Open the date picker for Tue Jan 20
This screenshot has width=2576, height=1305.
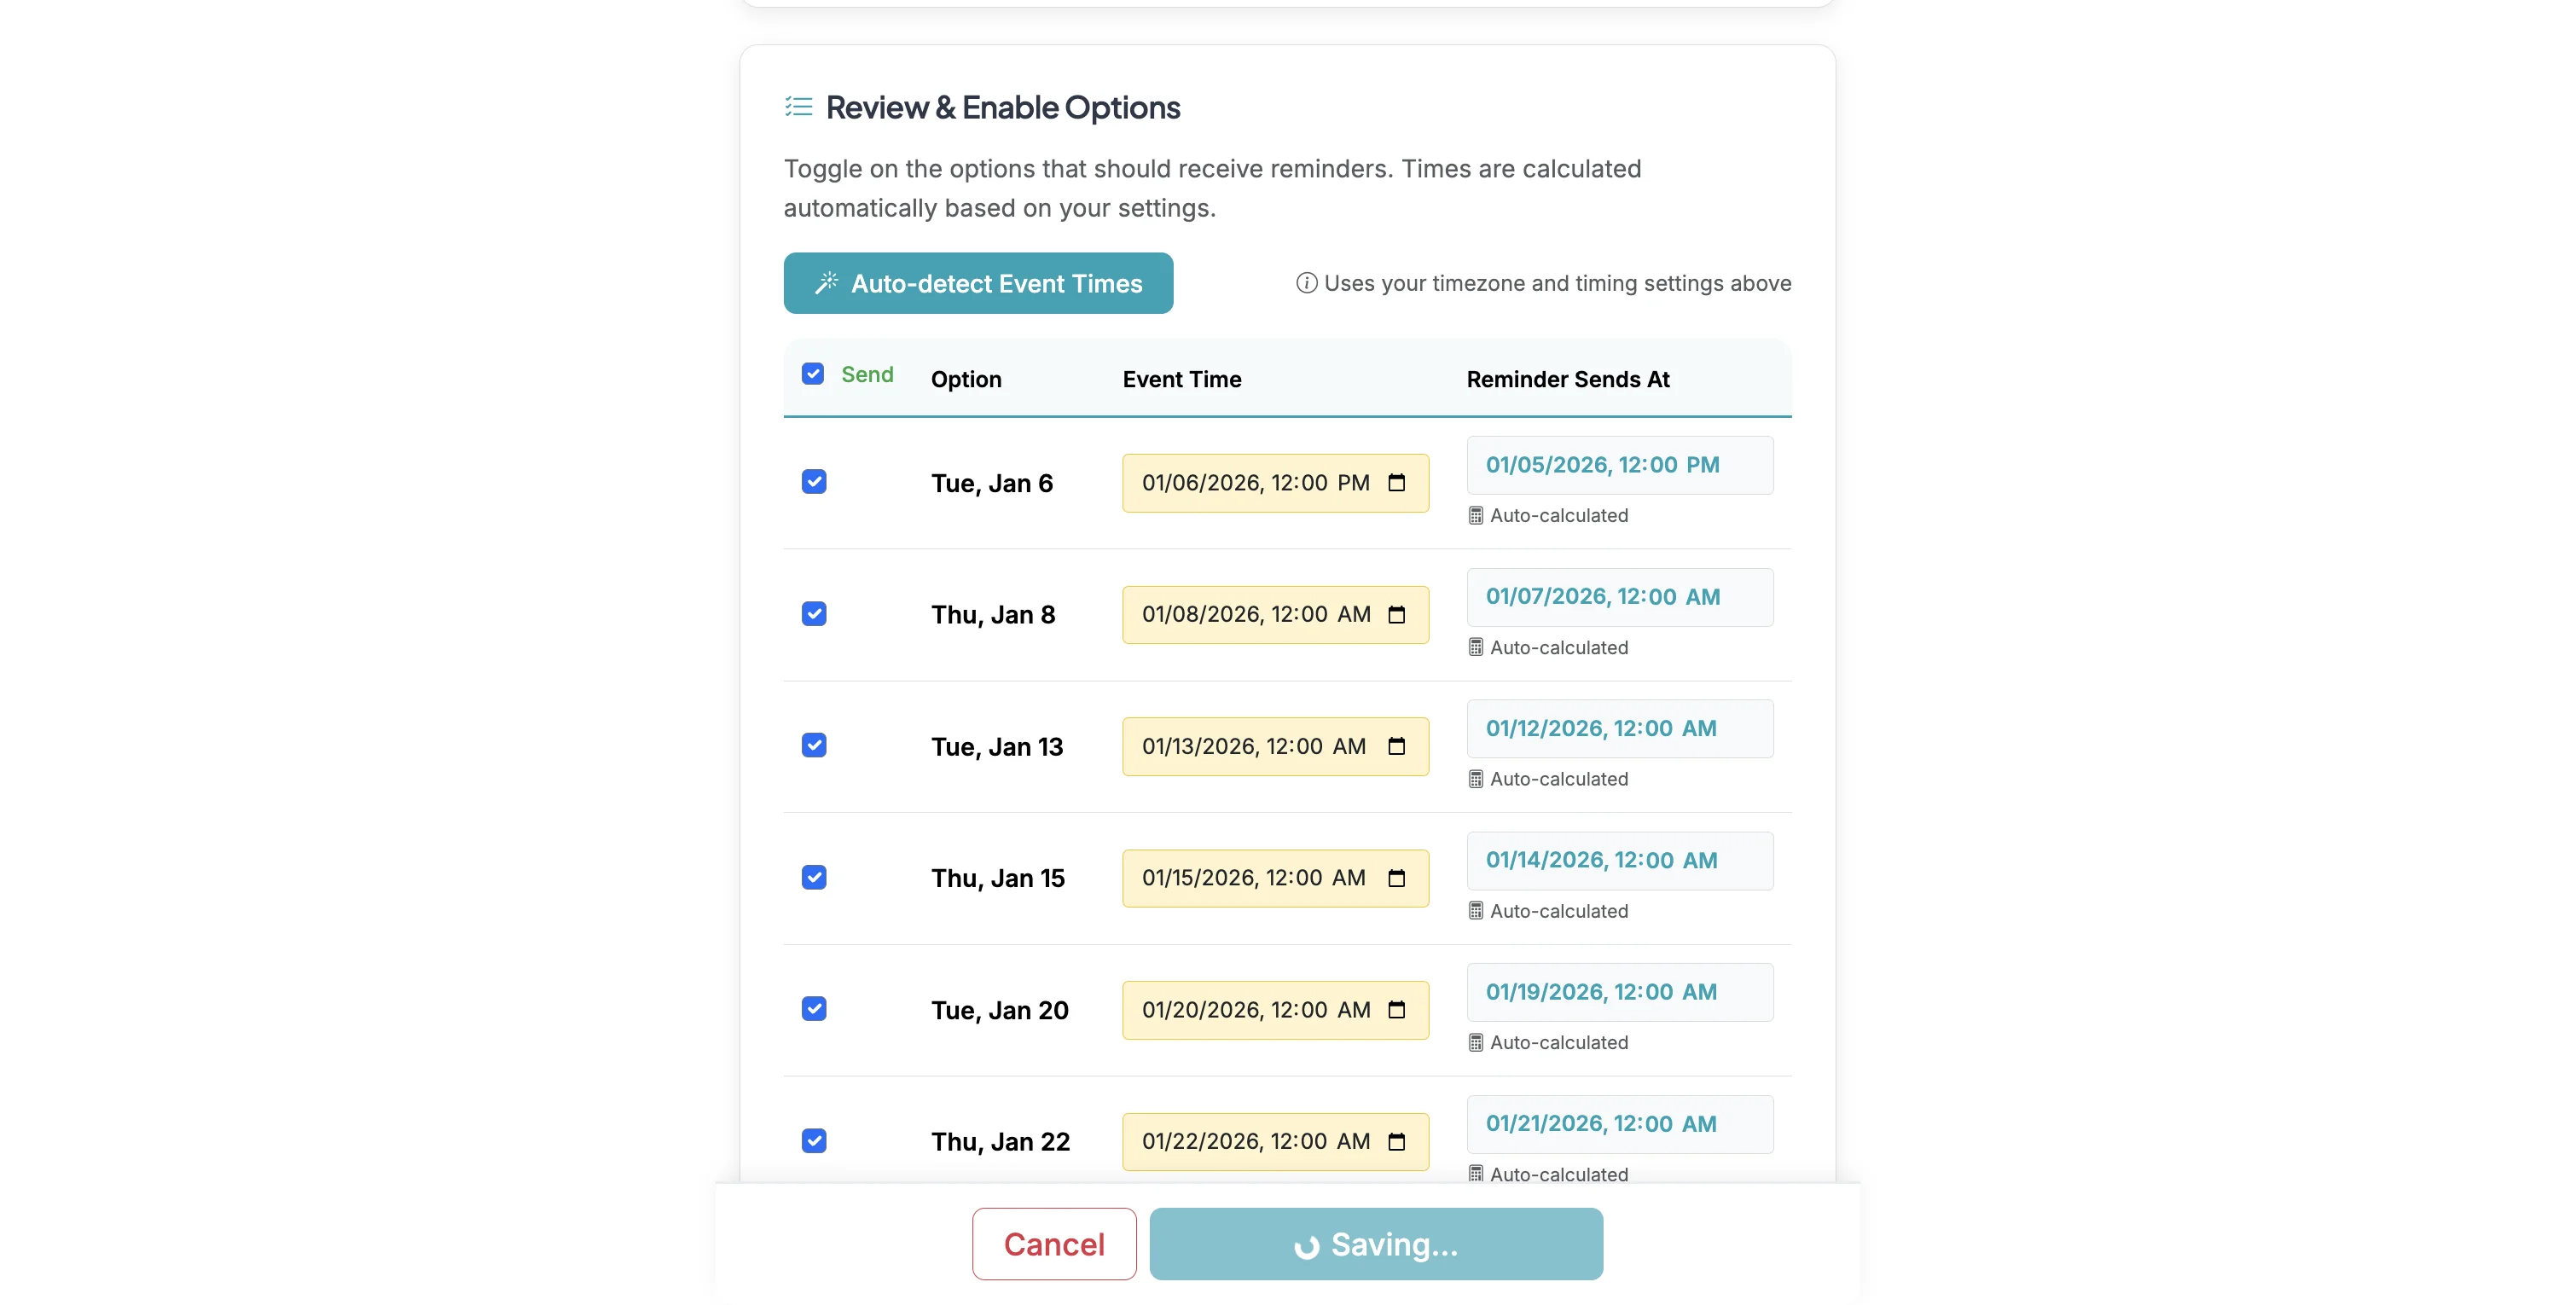(1397, 1010)
